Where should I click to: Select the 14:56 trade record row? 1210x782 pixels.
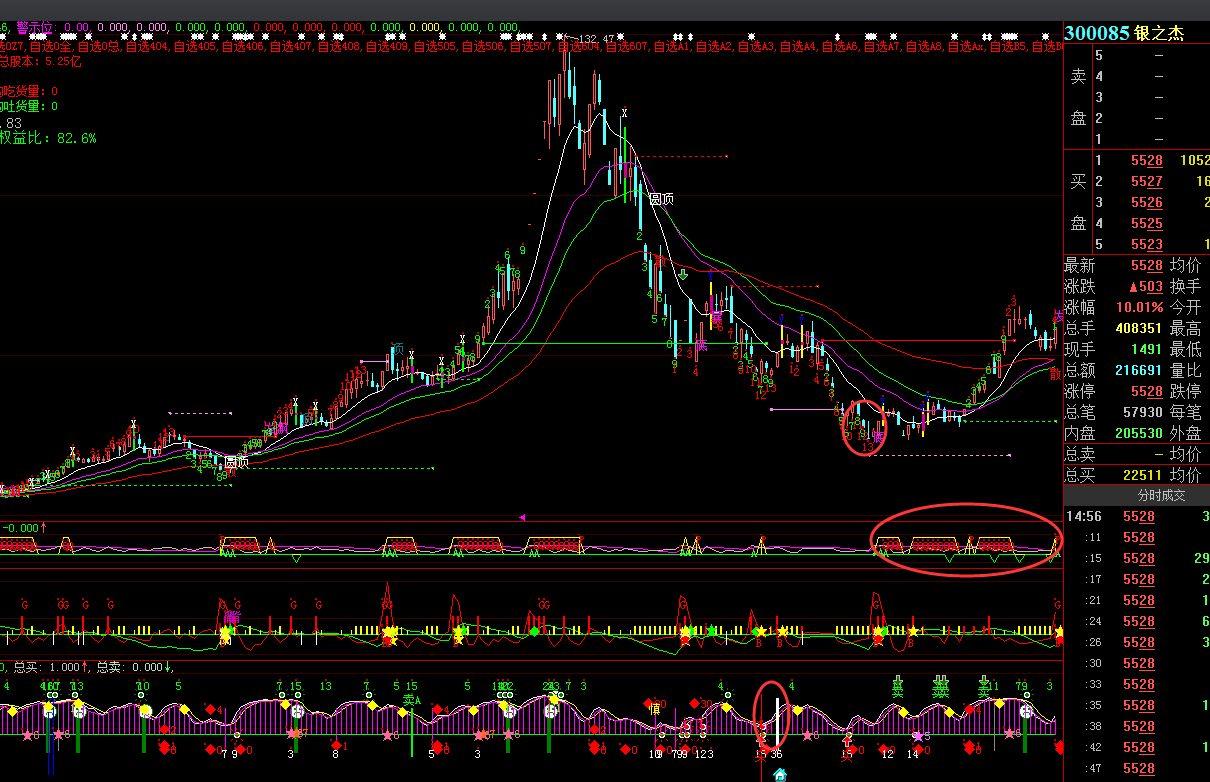tap(1136, 517)
